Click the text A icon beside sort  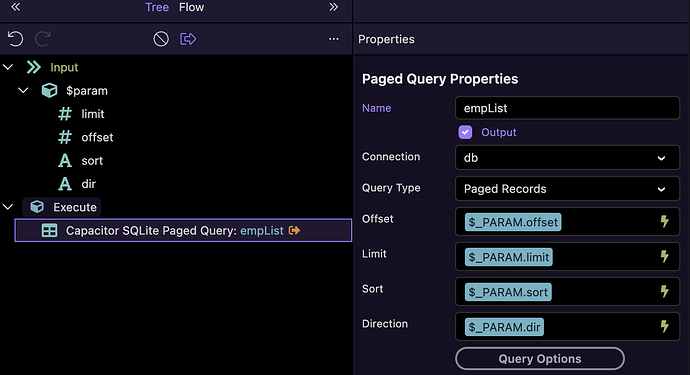65,161
